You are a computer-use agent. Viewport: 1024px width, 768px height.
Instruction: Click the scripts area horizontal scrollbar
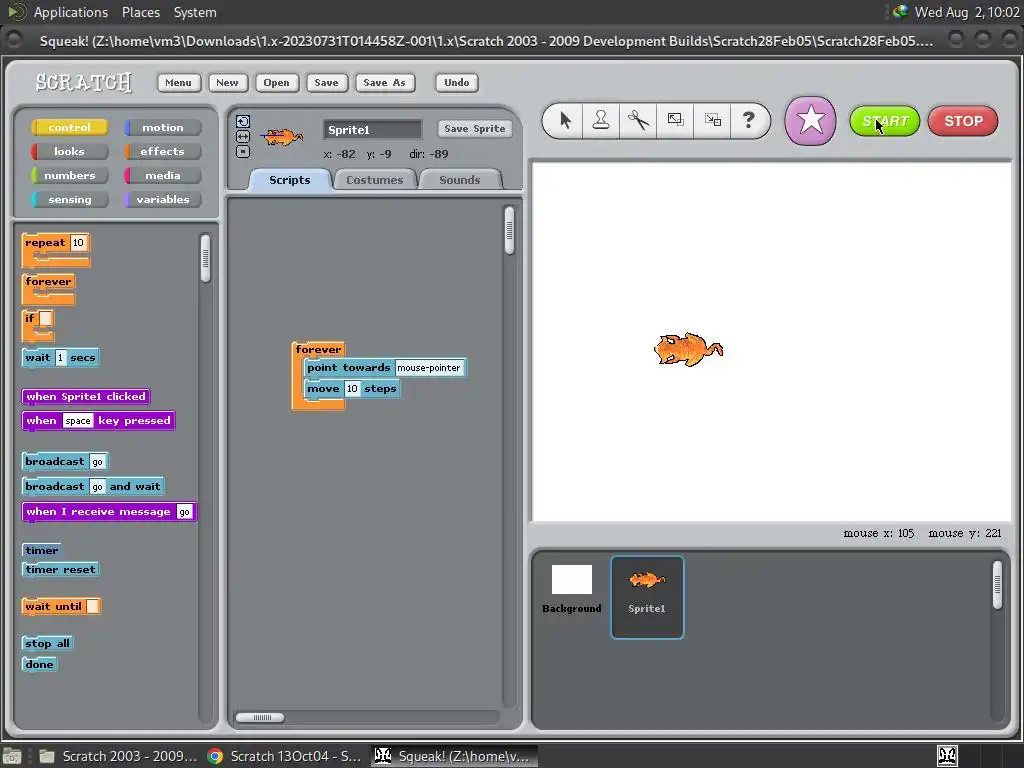[x=260, y=717]
